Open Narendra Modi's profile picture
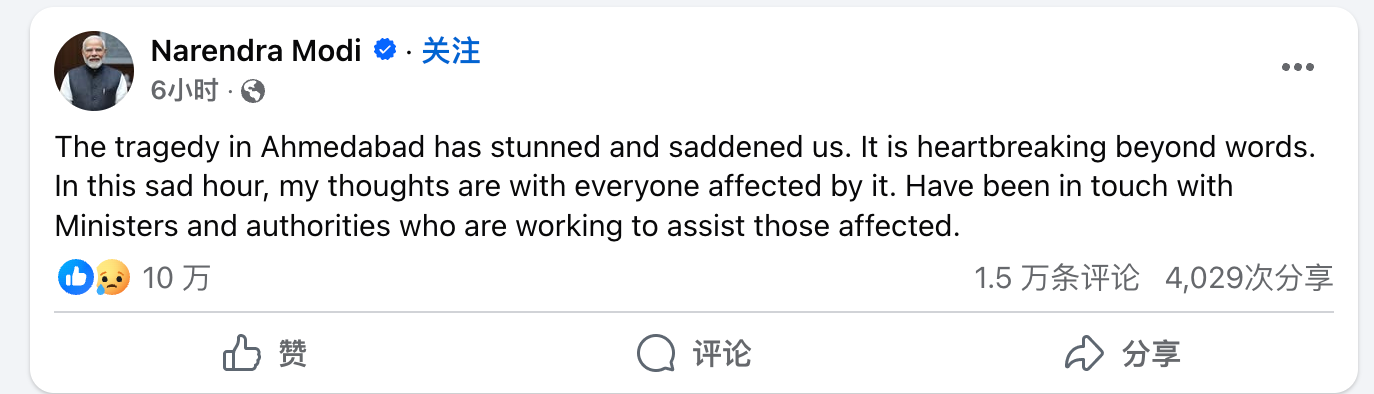This screenshot has width=1374, height=394. [x=94, y=71]
